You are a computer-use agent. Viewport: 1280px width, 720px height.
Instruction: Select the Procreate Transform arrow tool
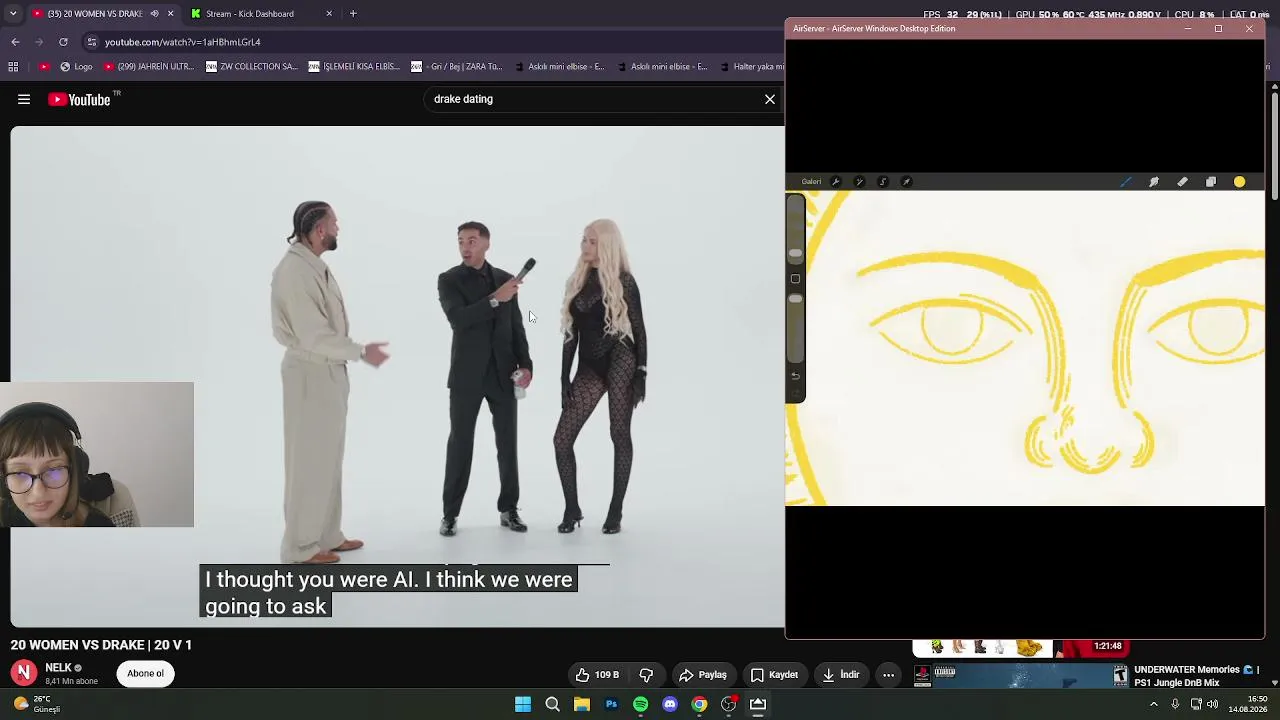tap(907, 182)
